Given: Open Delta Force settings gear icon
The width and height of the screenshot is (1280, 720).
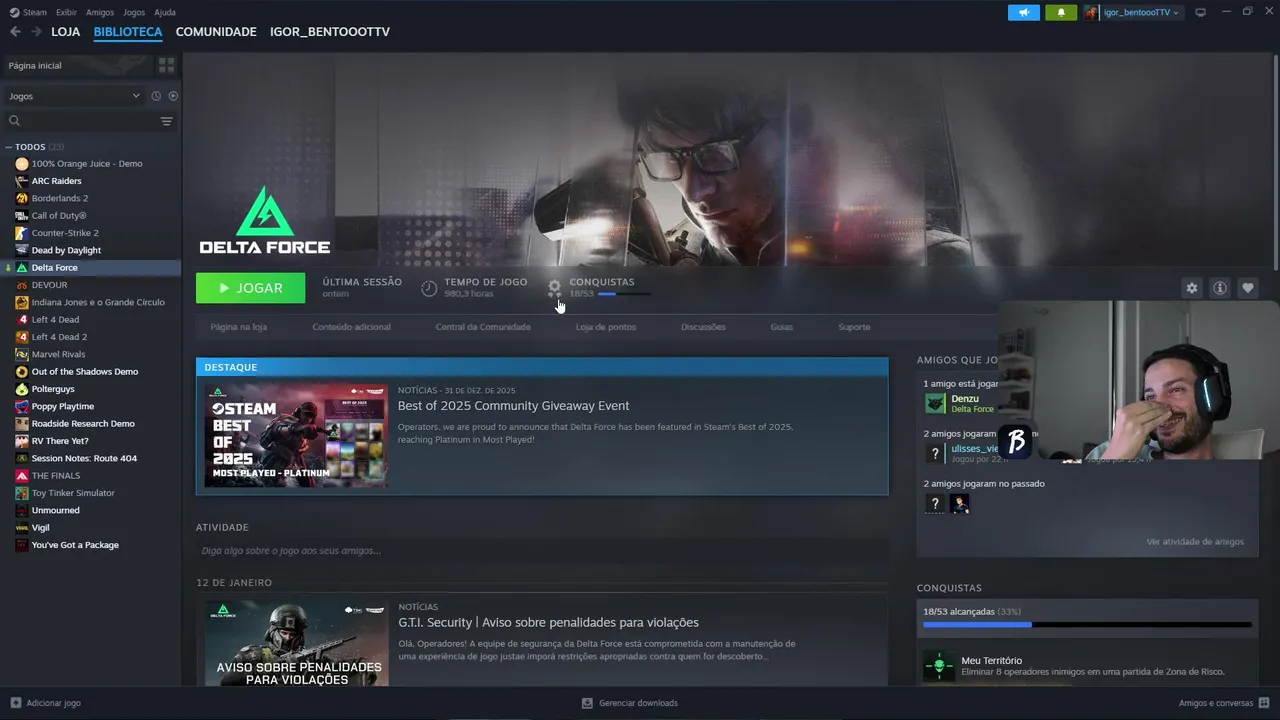Looking at the screenshot, I should click(x=1191, y=288).
